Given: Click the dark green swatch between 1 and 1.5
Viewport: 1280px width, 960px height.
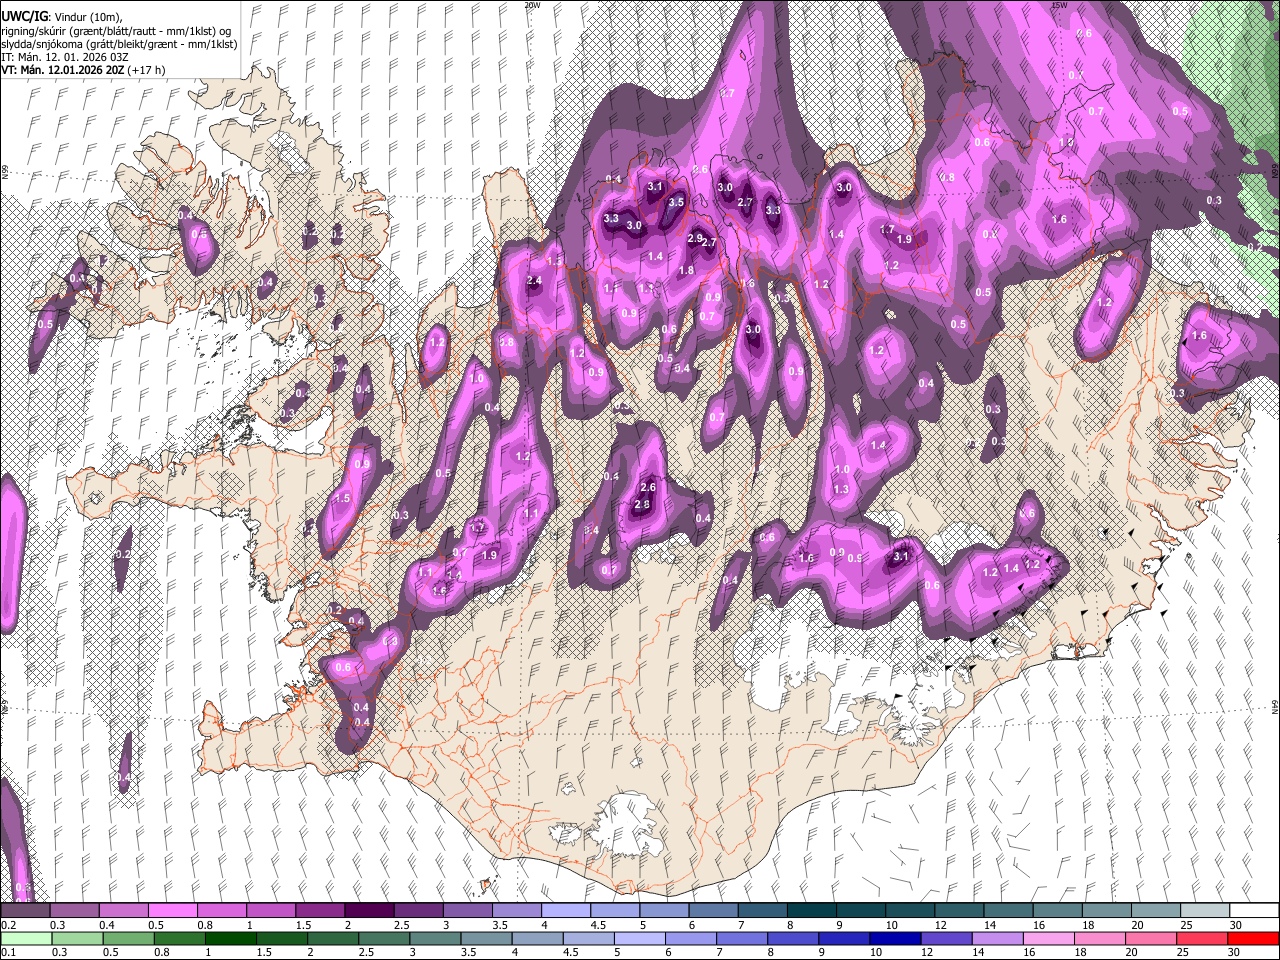Looking at the screenshot, I should click(230, 938).
